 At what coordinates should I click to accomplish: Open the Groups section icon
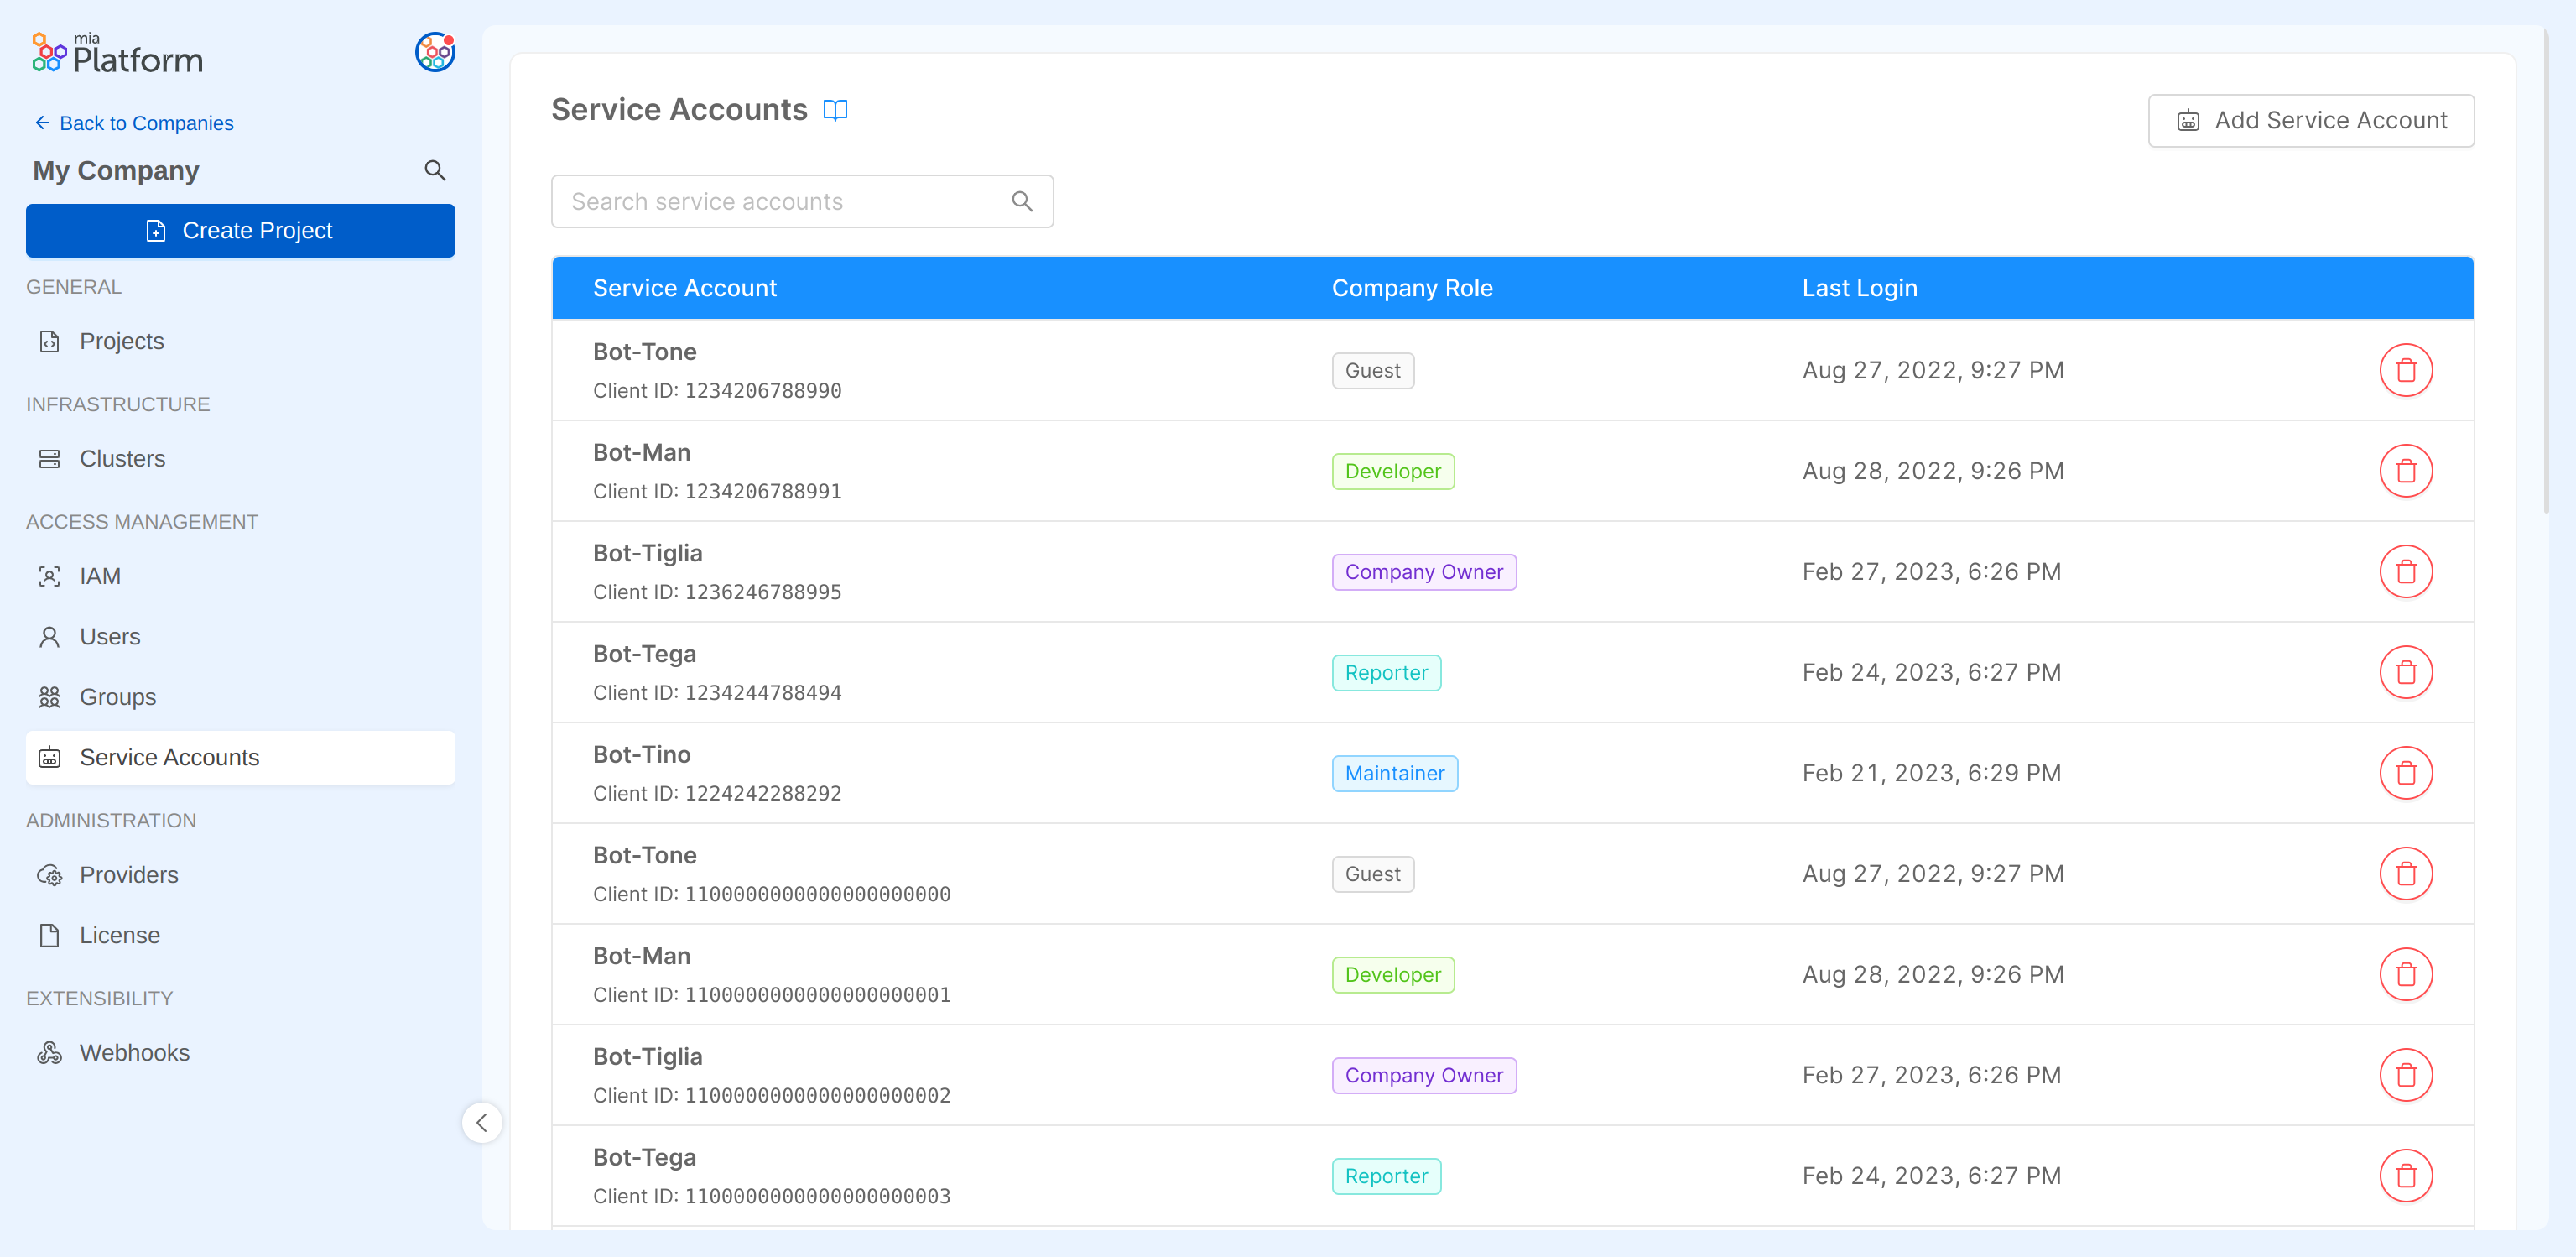click(49, 697)
